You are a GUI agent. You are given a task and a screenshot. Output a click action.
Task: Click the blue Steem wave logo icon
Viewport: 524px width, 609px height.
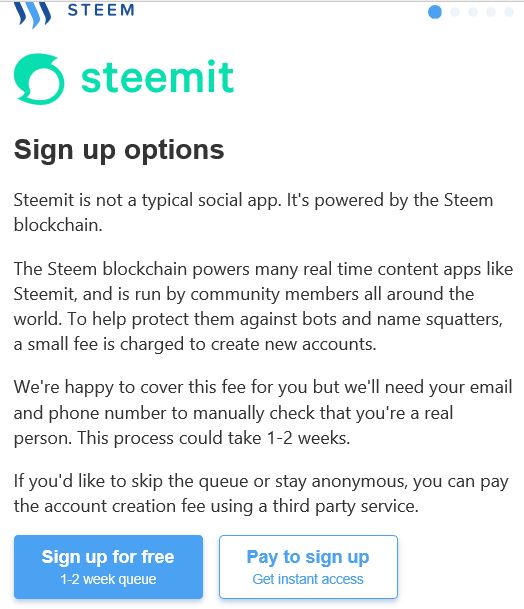[32, 14]
